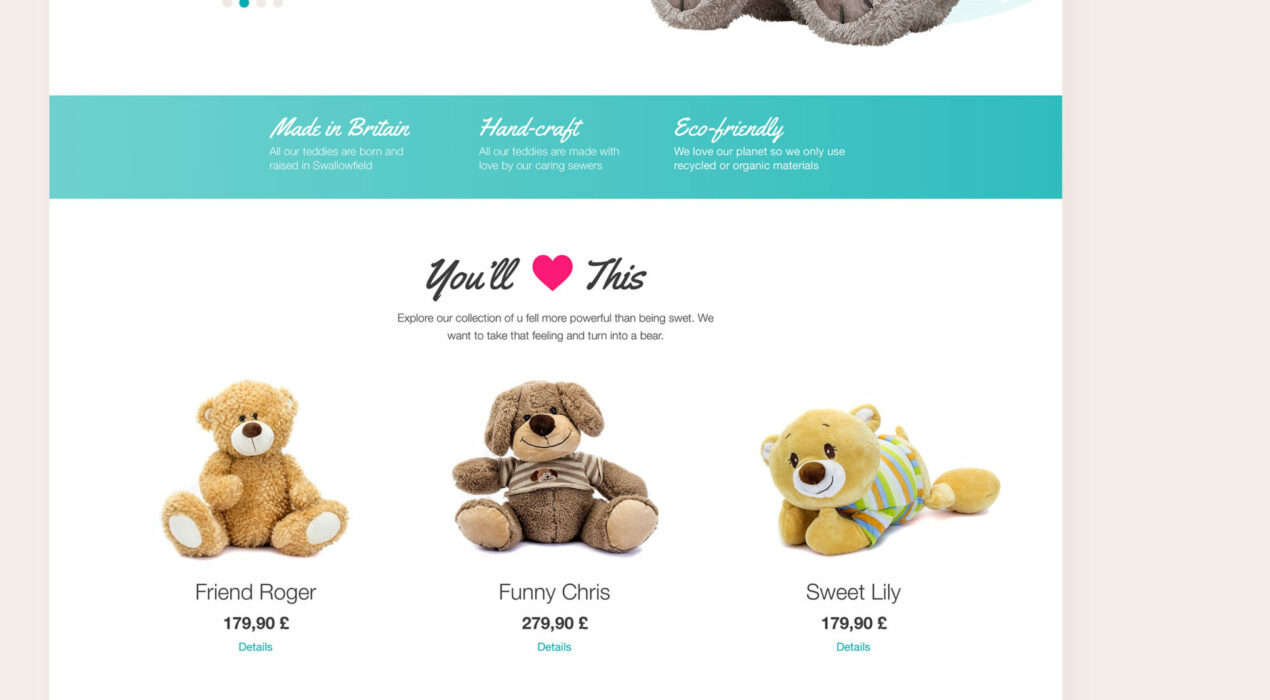Open Details link under Funny Chris
Image resolution: width=1270 pixels, height=700 pixels.
tap(554, 647)
